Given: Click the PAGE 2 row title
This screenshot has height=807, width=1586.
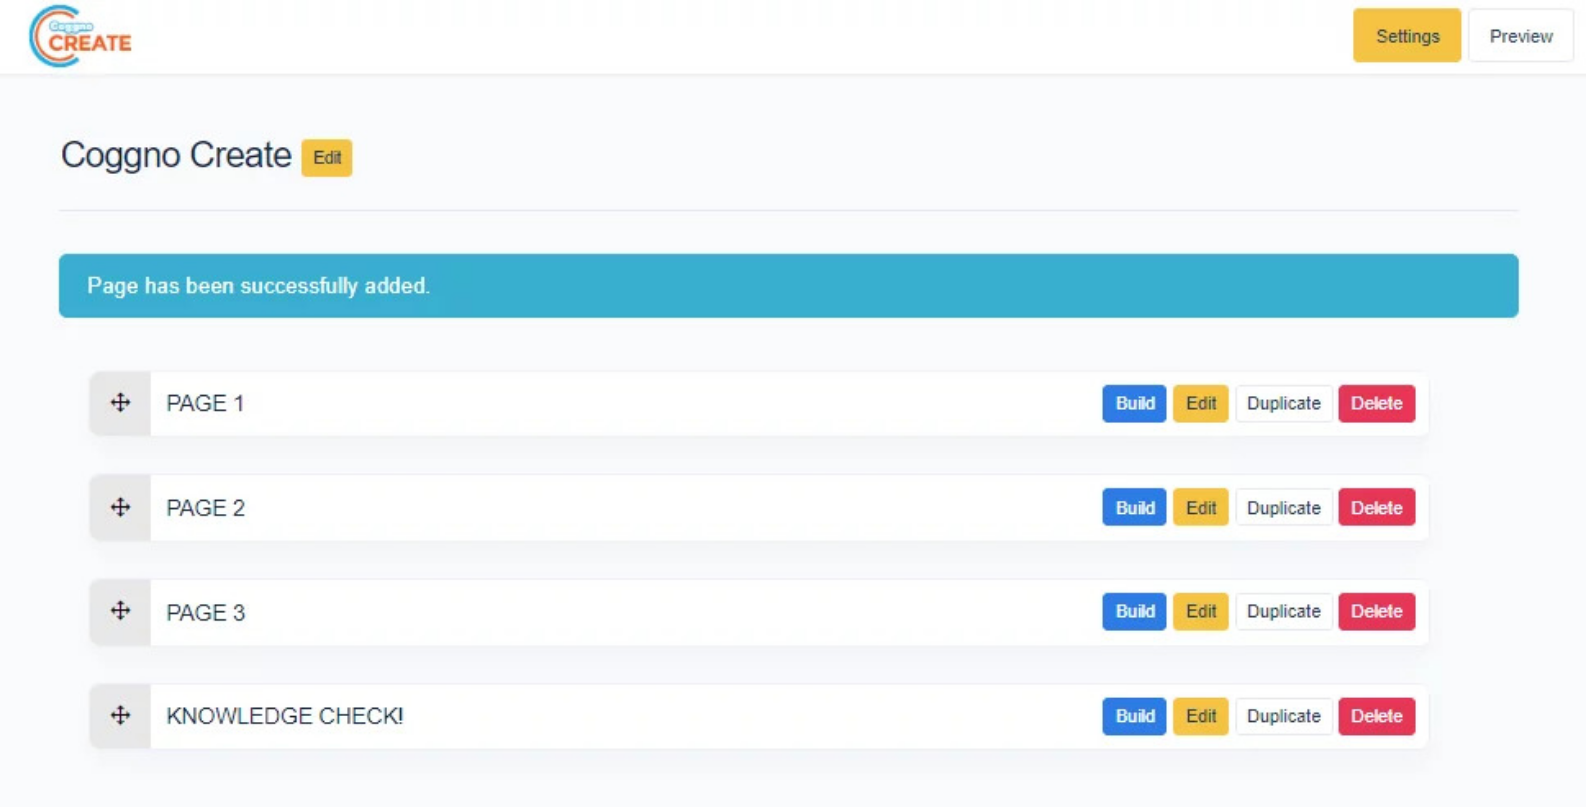Looking at the screenshot, I should (205, 508).
